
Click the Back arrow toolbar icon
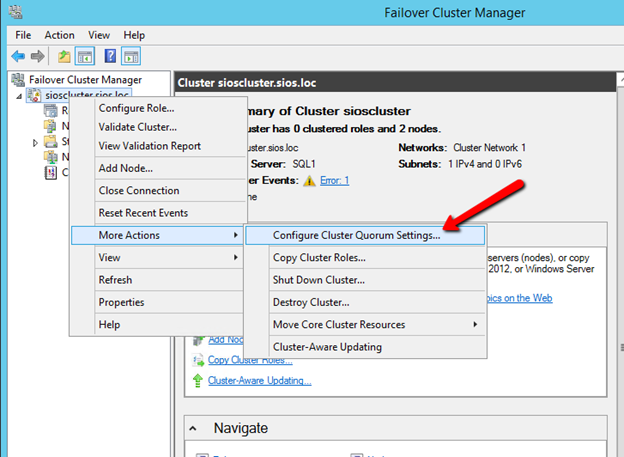pyautogui.click(x=17, y=56)
